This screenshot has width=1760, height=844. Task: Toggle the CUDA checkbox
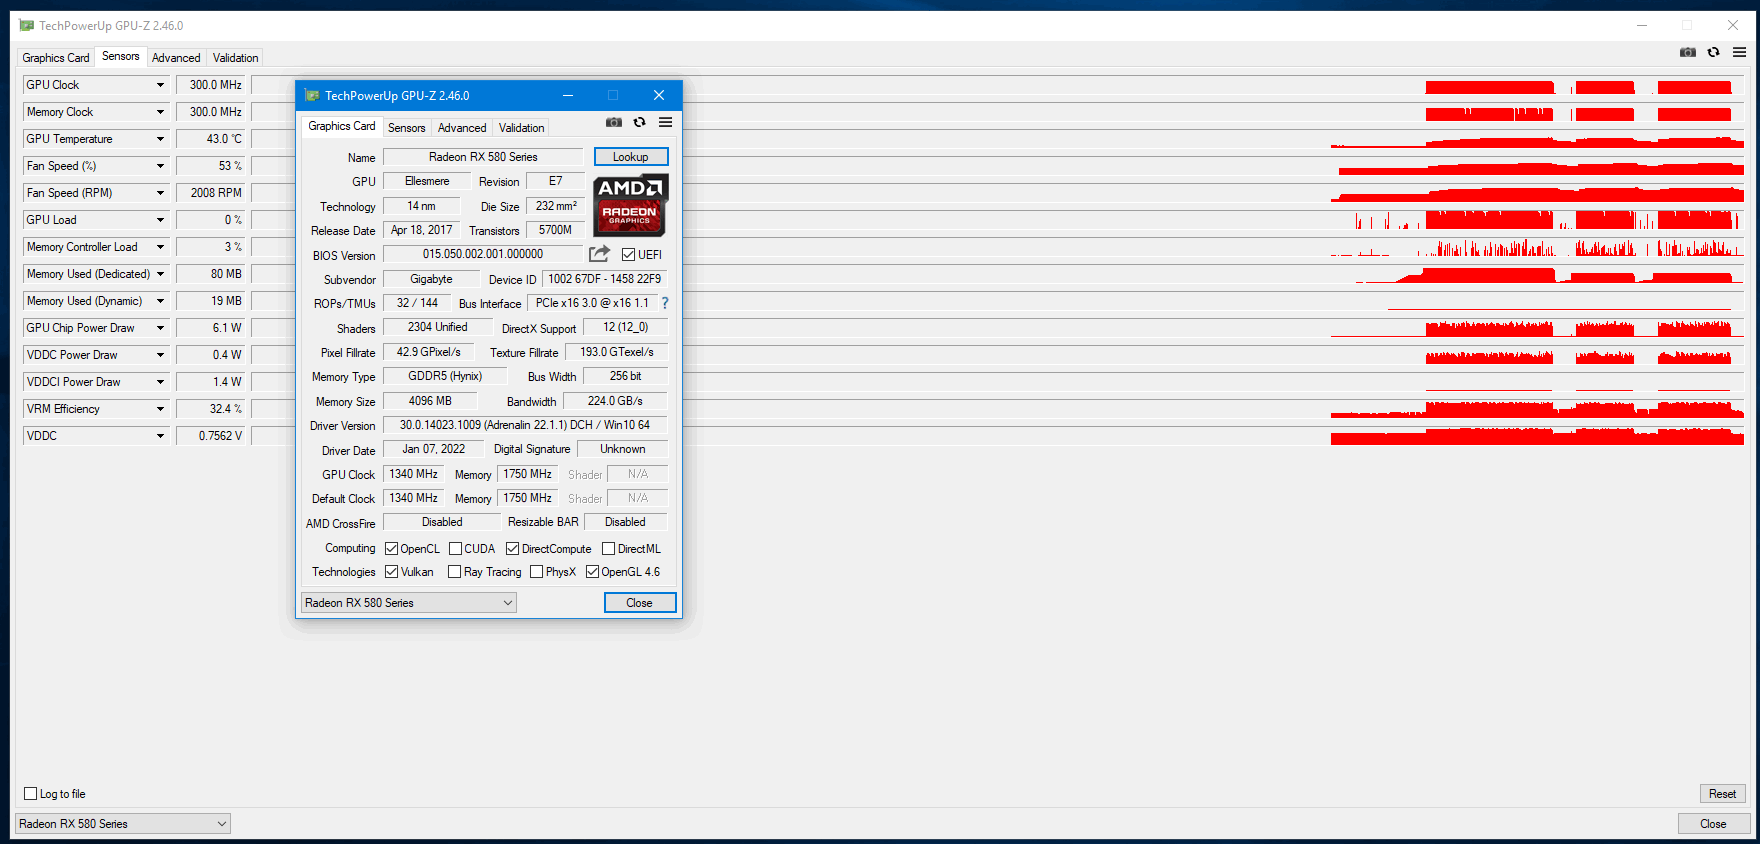coord(455,549)
